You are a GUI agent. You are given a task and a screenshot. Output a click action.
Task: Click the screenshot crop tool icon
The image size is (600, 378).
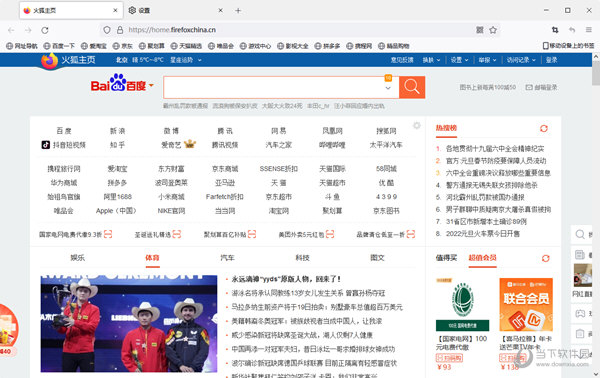[555, 30]
